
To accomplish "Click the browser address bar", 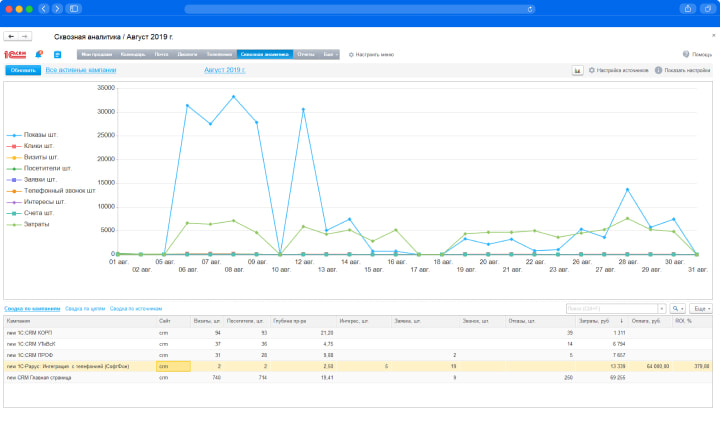I will pyautogui.click(x=360, y=9).
